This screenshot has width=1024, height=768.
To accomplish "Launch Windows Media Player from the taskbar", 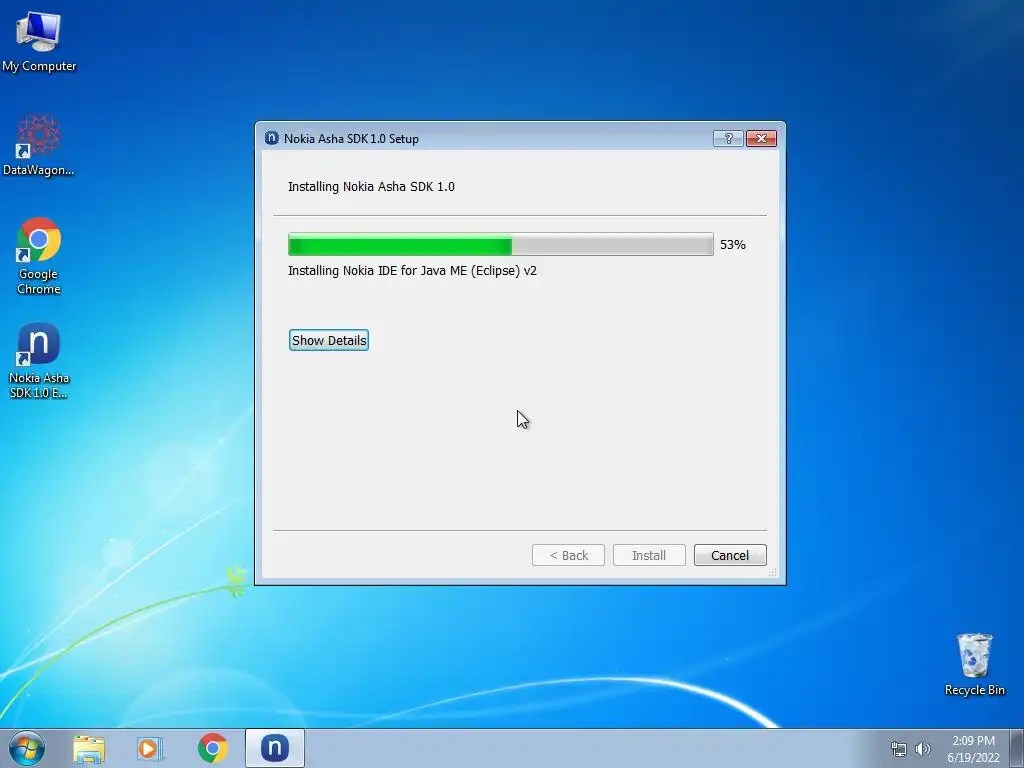I will [x=150, y=748].
